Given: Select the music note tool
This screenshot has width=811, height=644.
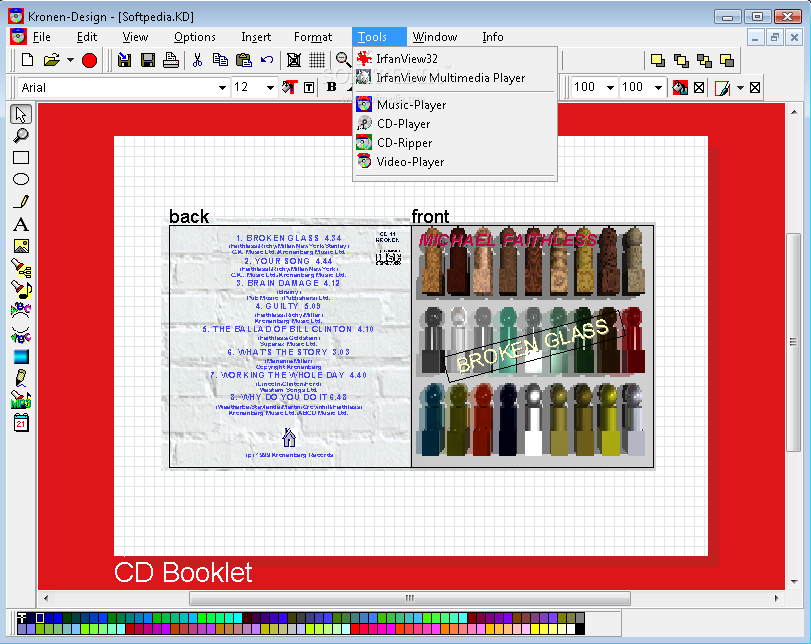Looking at the screenshot, I should 21,289.
